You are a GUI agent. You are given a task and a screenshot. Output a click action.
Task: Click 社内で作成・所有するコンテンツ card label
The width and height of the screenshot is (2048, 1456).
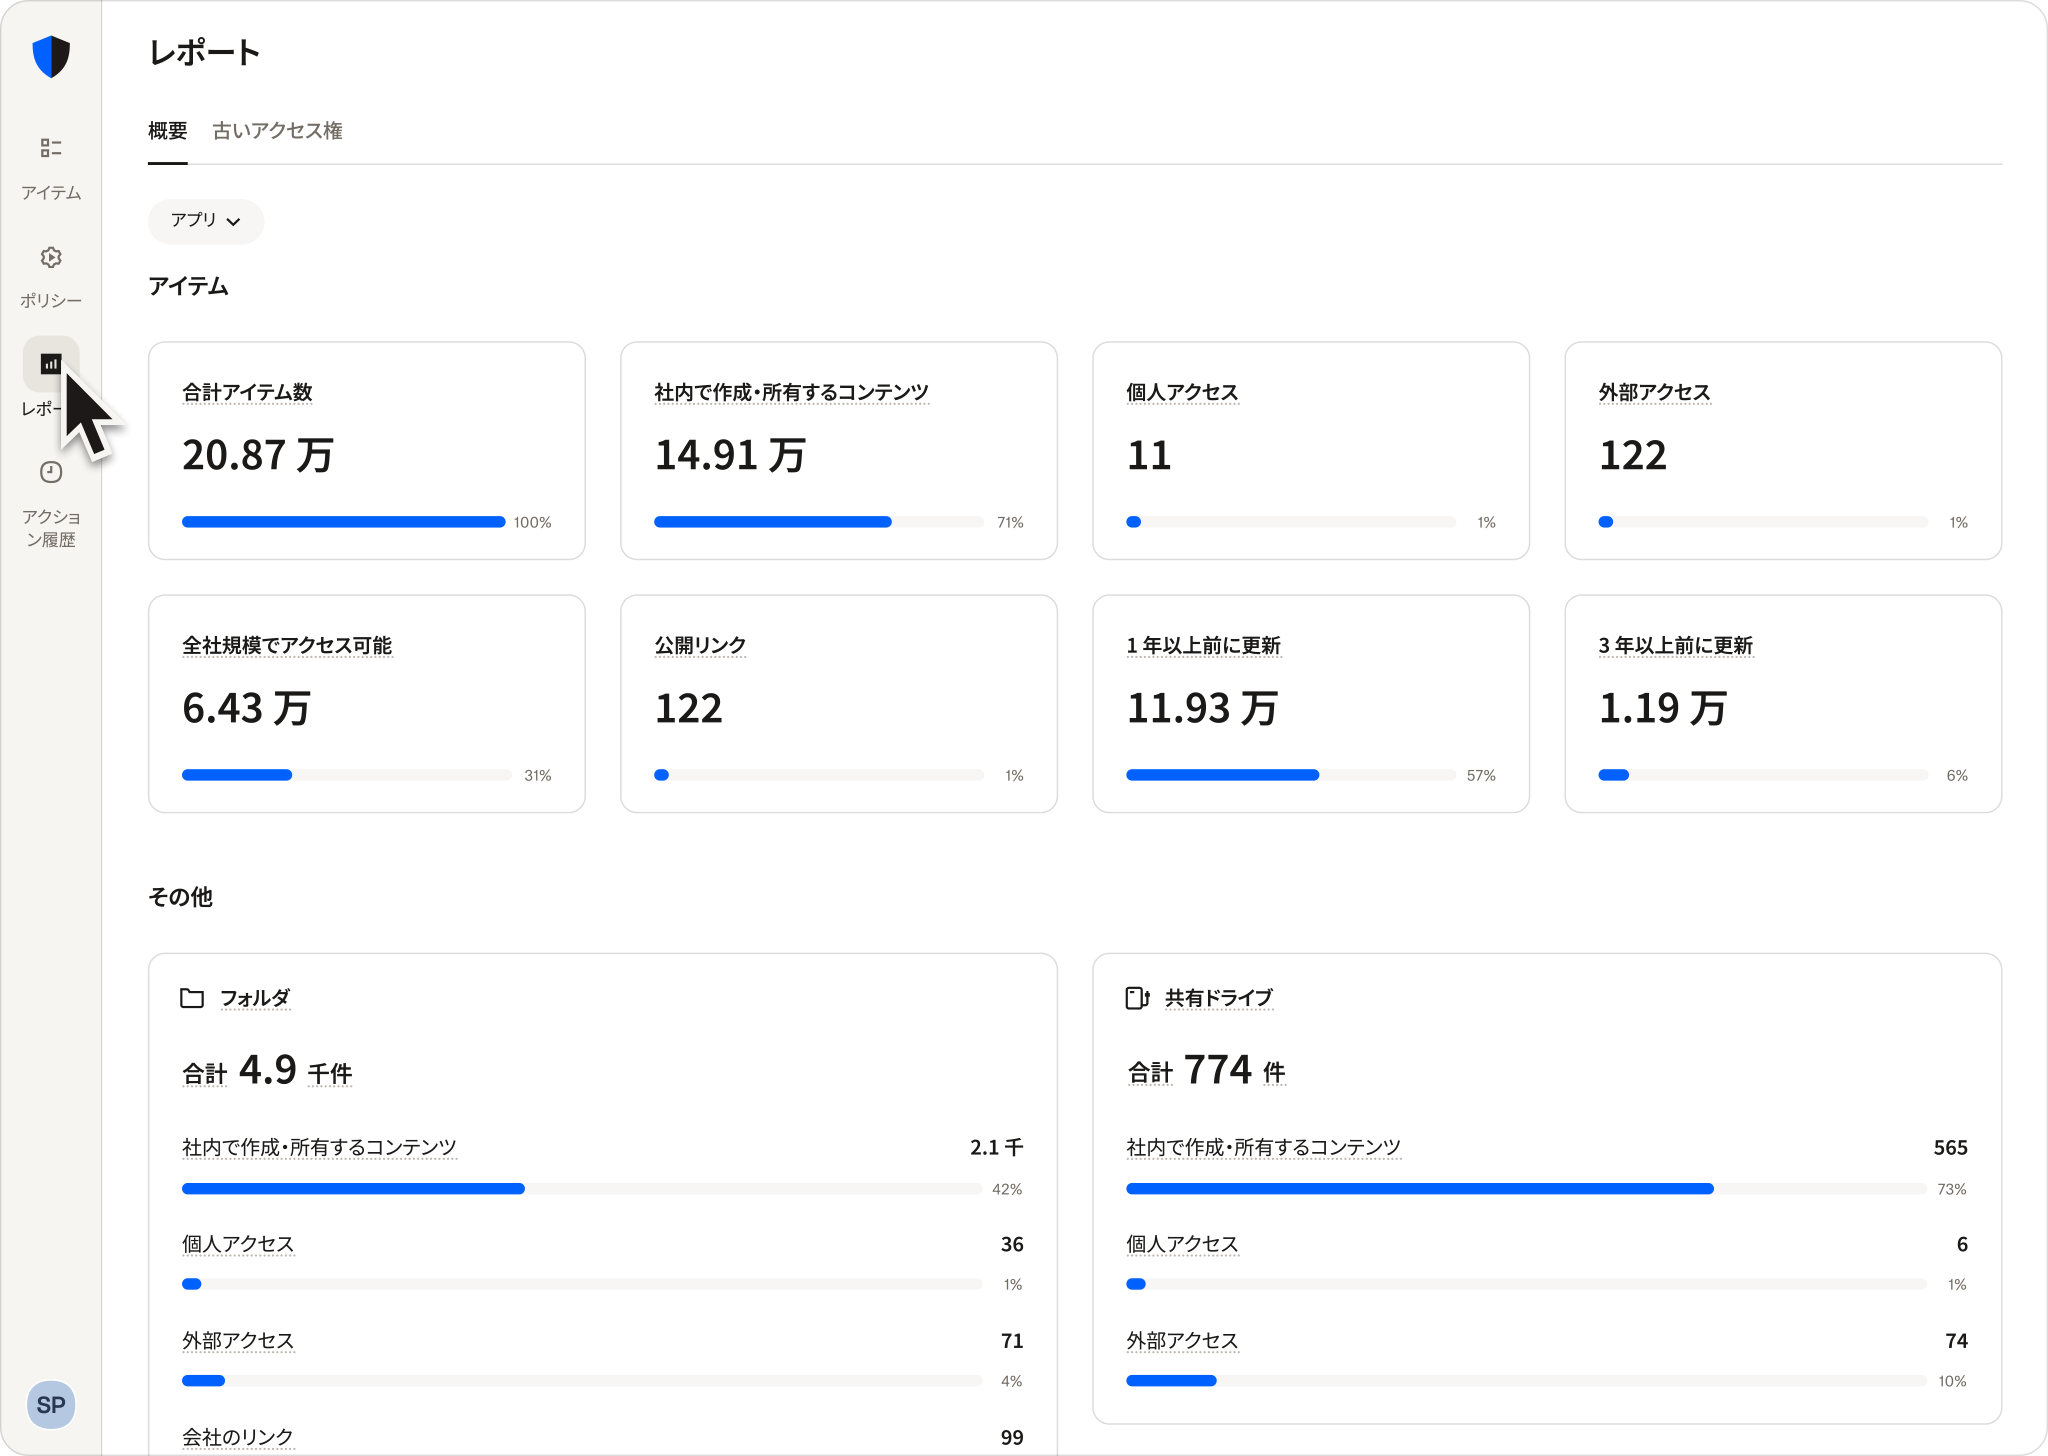click(x=791, y=392)
